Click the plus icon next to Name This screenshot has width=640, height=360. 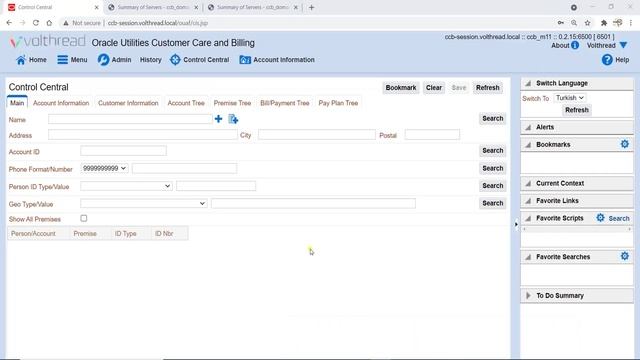click(218, 119)
